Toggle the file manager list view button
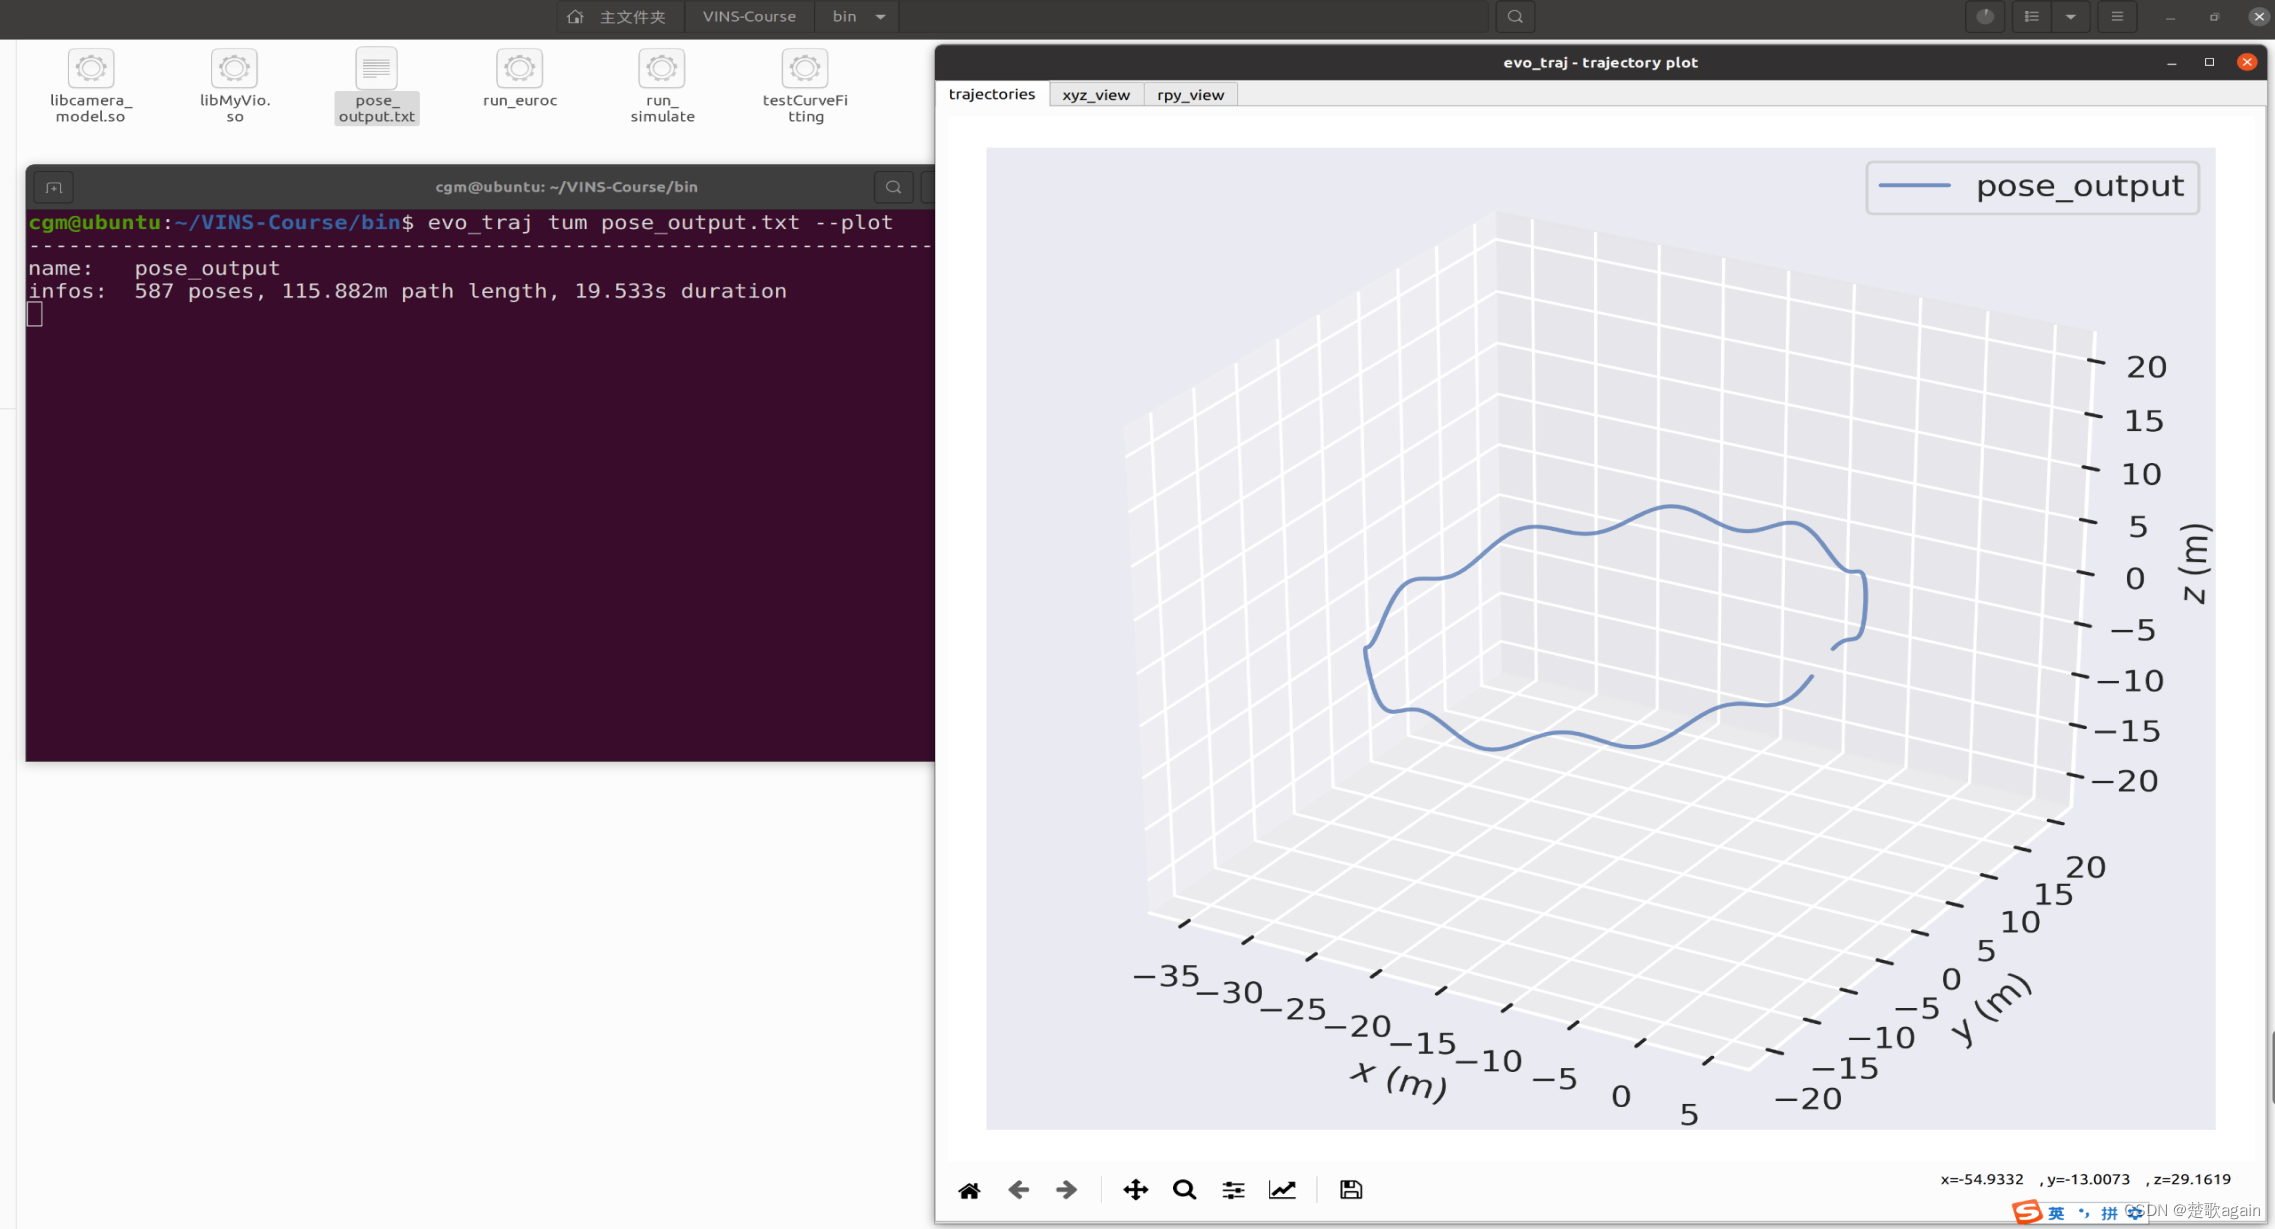This screenshot has height=1229, width=2275. point(2031,17)
